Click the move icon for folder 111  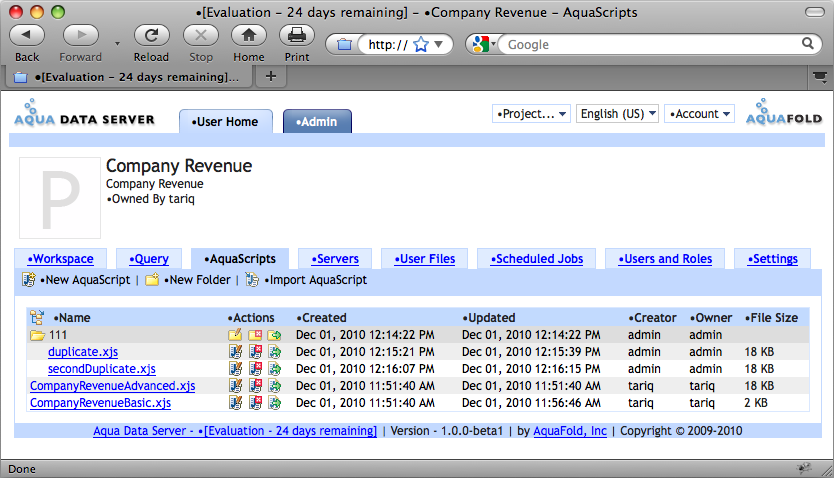tap(274, 335)
